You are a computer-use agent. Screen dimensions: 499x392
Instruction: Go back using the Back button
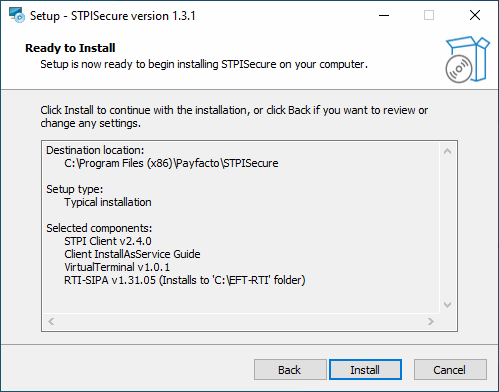[290, 370]
